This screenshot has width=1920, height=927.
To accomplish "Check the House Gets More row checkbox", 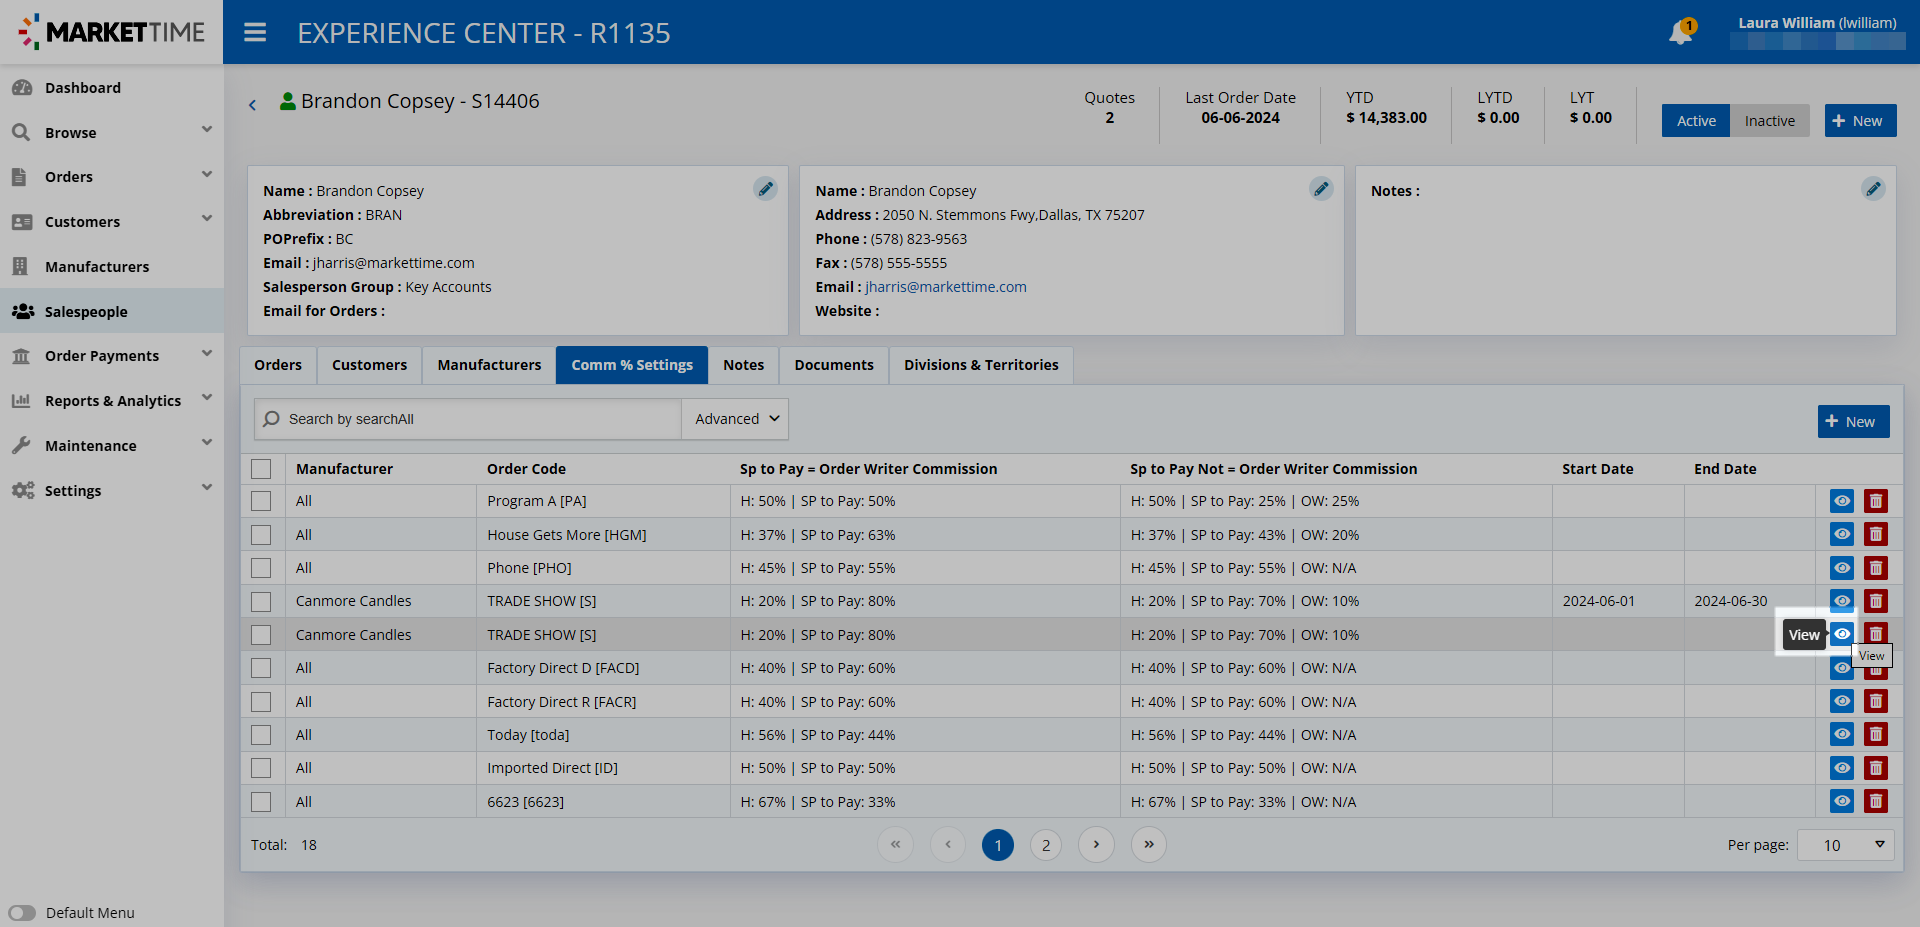I will 261,535.
